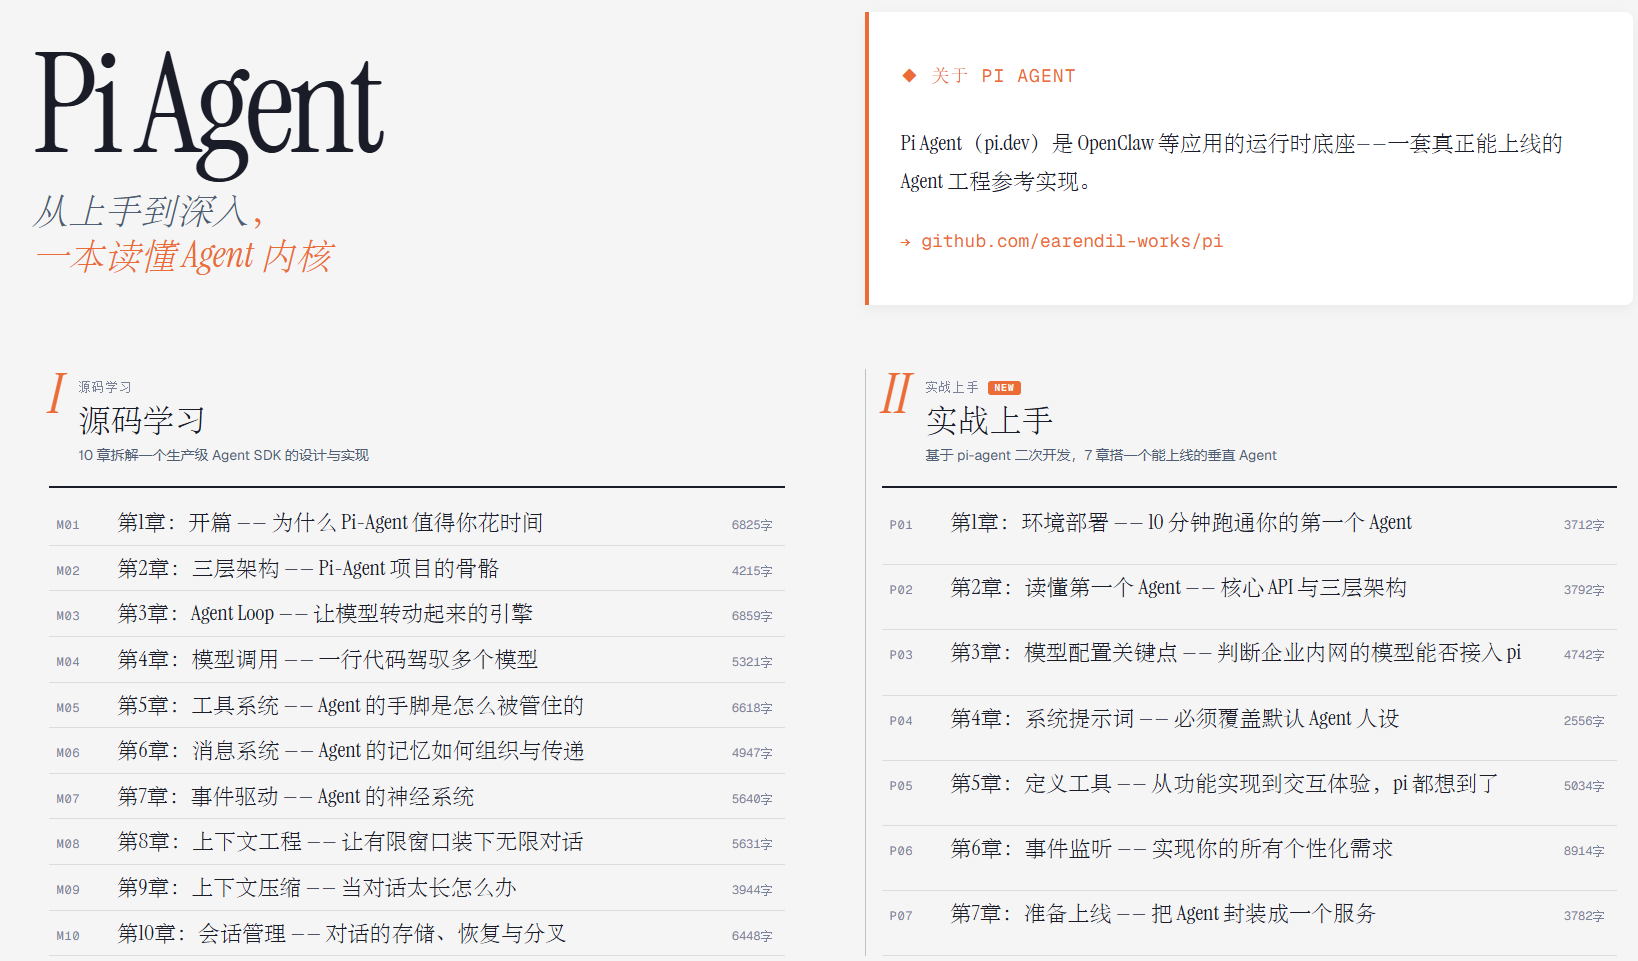Click the text 基于 pi-agent 二次开发，7 章搭一个能上线的垂直 Agent

click(x=1101, y=456)
